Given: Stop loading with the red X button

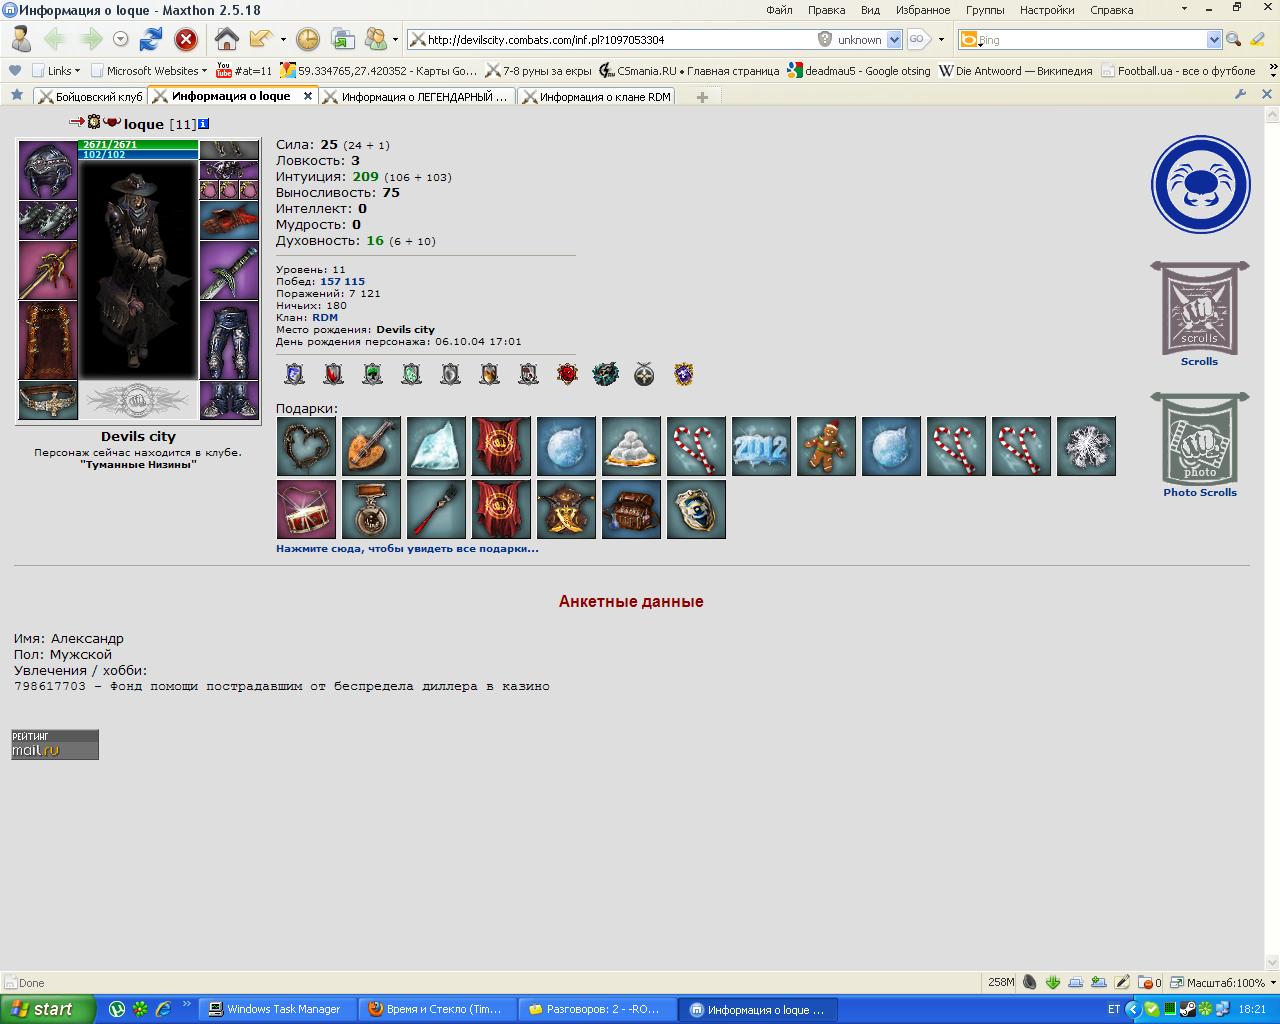Looking at the screenshot, I should pyautogui.click(x=186, y=39).
